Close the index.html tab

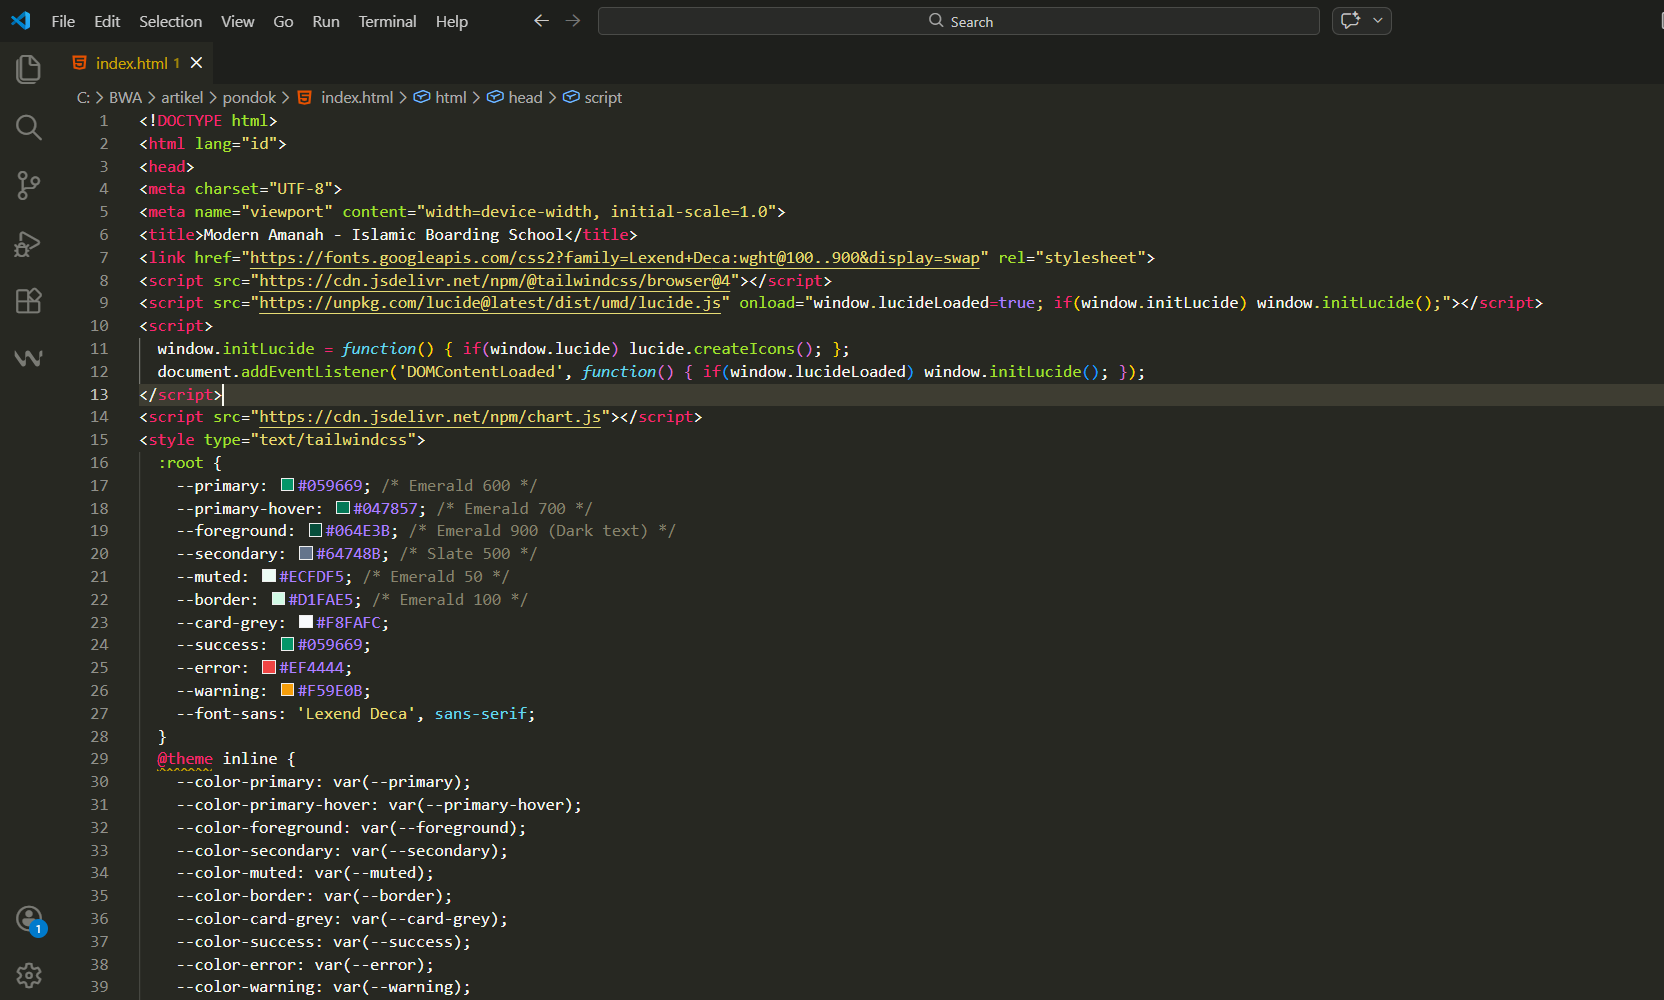197,63
